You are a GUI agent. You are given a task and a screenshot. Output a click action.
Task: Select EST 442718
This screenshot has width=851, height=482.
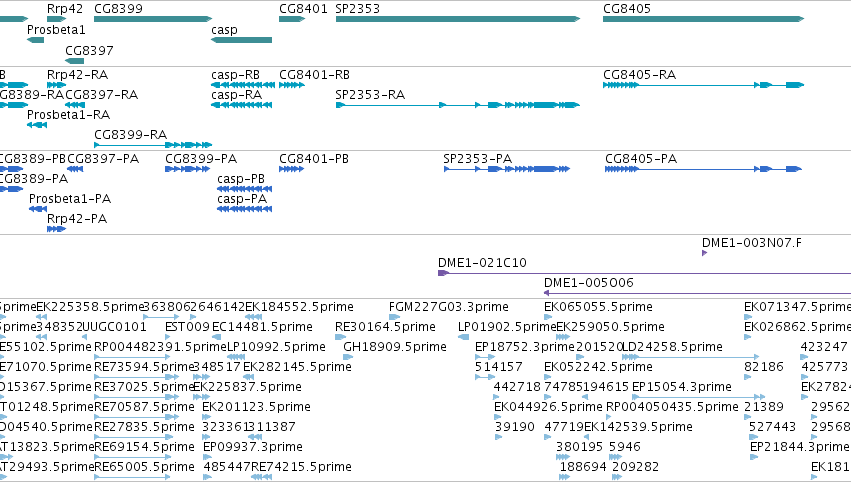coord(517,388)
